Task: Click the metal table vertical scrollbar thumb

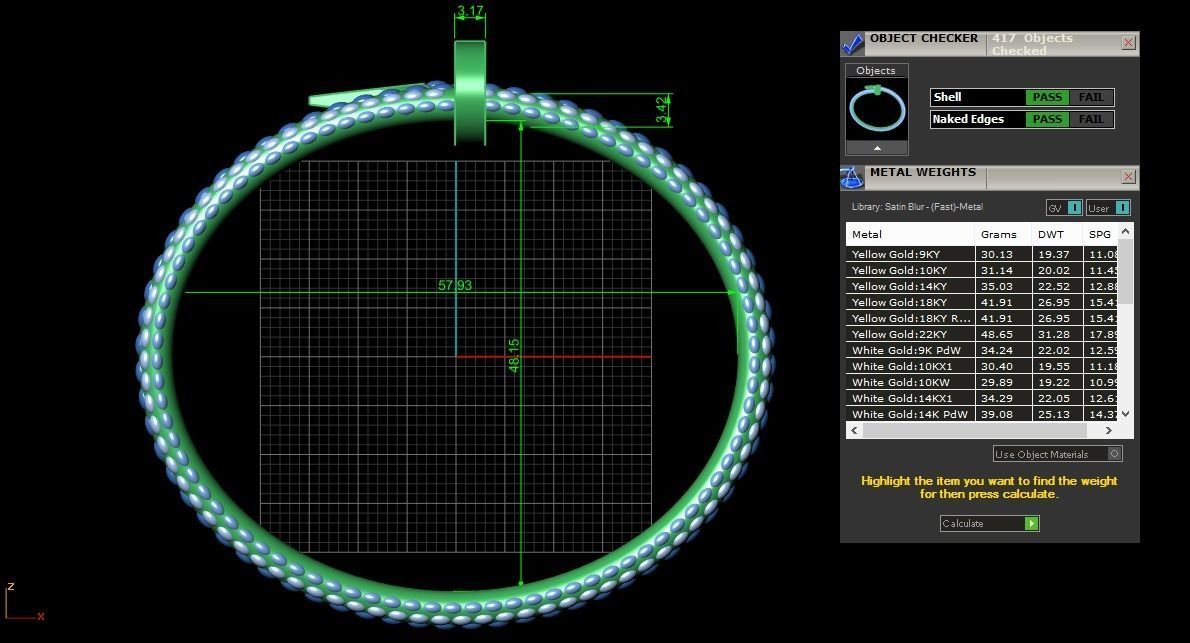Action: point(1125,270)
